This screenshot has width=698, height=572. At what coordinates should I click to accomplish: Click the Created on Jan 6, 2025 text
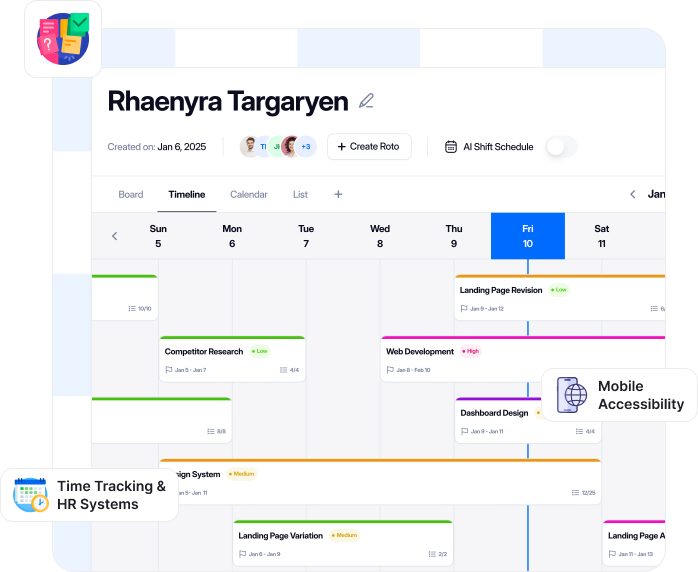click(157, 147)
